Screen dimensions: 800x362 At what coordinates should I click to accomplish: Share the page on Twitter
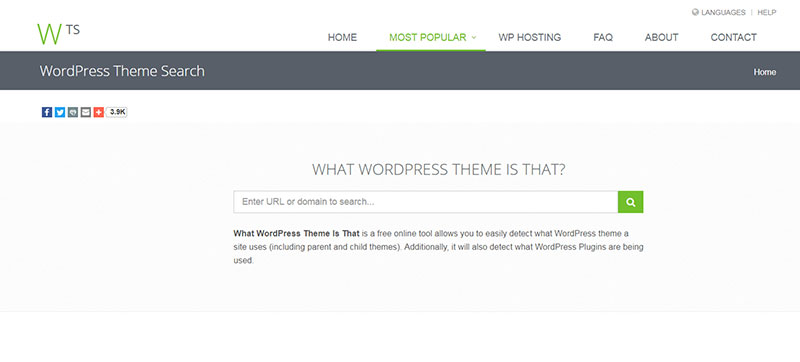(x=60, y=112)
